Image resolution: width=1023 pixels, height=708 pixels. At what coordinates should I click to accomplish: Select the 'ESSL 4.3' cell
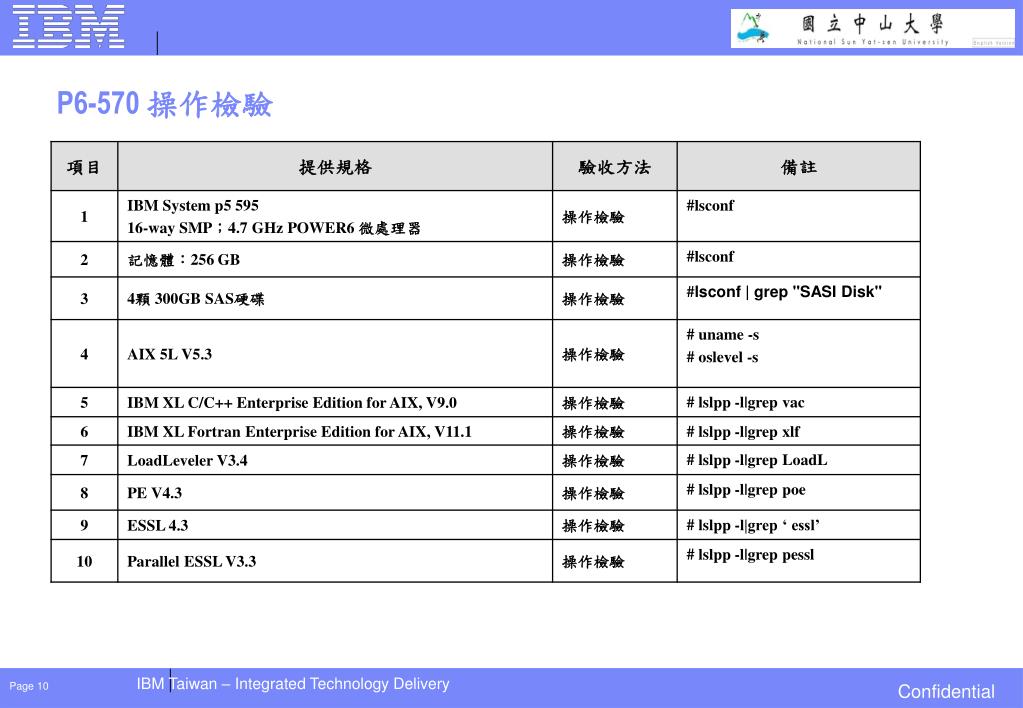click(335, 525)
